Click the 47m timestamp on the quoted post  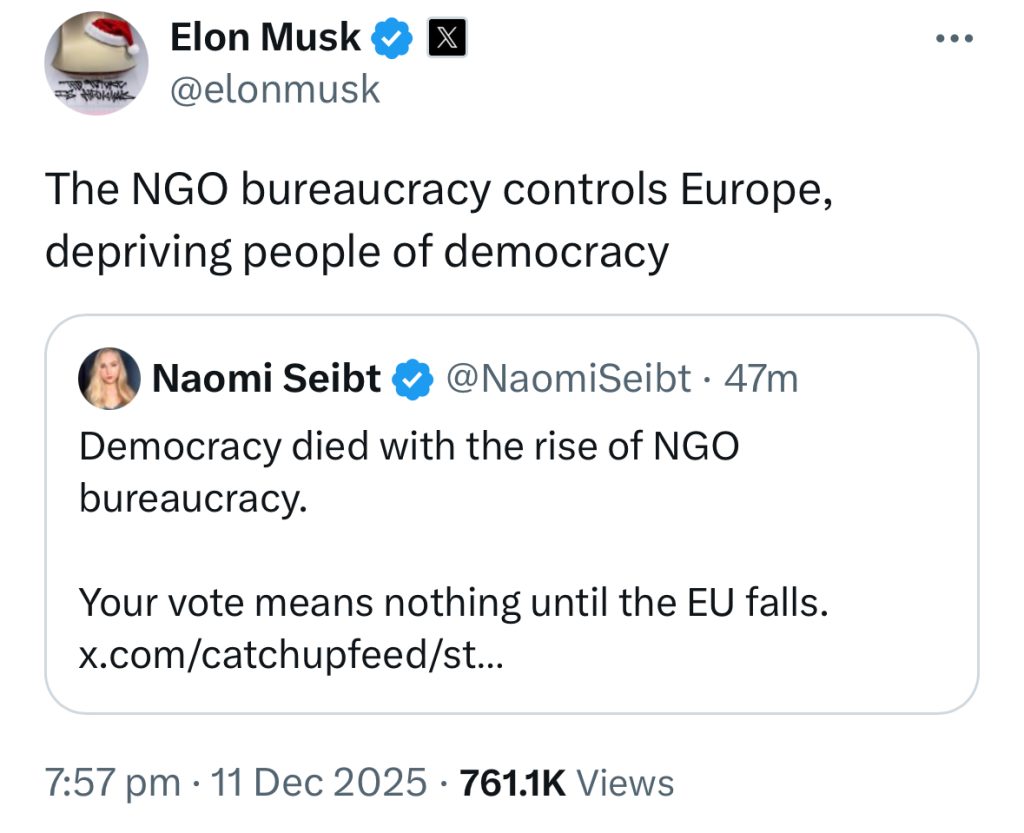pyautogui.click(x=761, y=379)
